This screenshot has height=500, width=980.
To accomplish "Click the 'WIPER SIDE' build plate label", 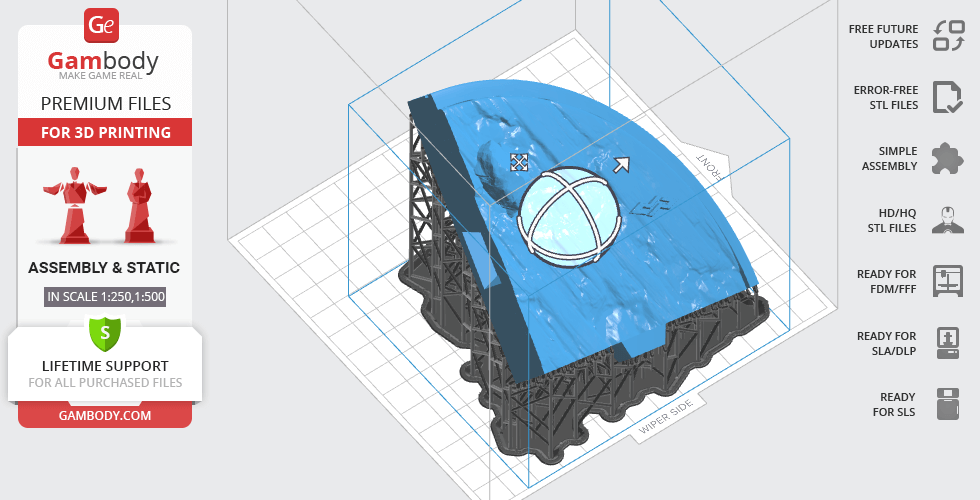I will coord(668,419).
